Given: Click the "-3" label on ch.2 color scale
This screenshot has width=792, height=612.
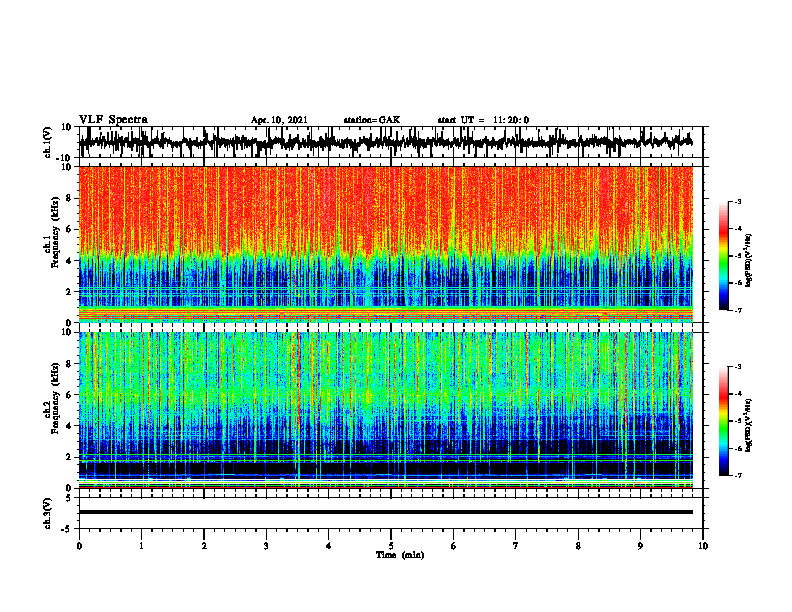Looking at the screenshot, I should [x=737, y=367].
